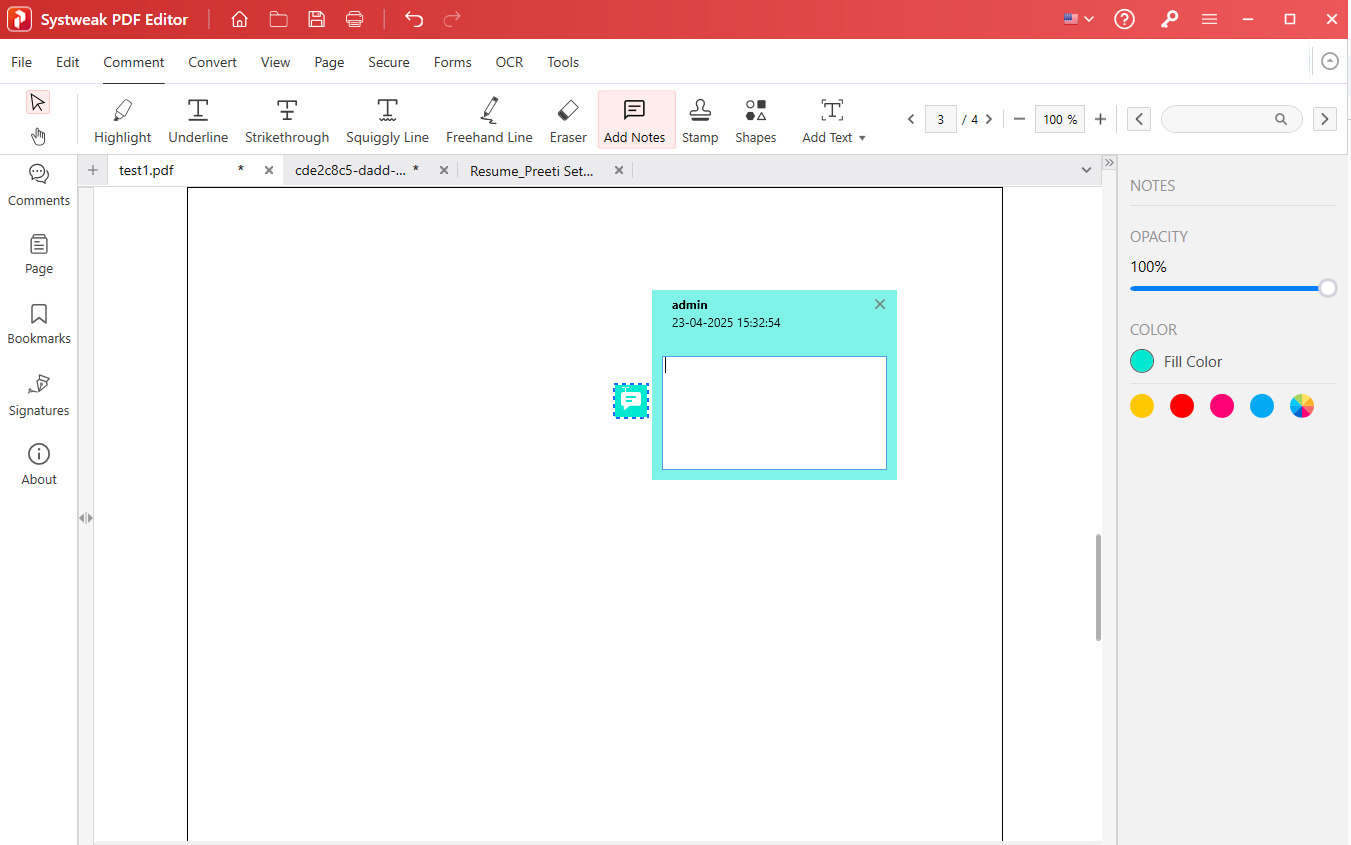This screenshot has width=1351, height=845.
Task: Click the page number field
Action: [x=940, y=119]
